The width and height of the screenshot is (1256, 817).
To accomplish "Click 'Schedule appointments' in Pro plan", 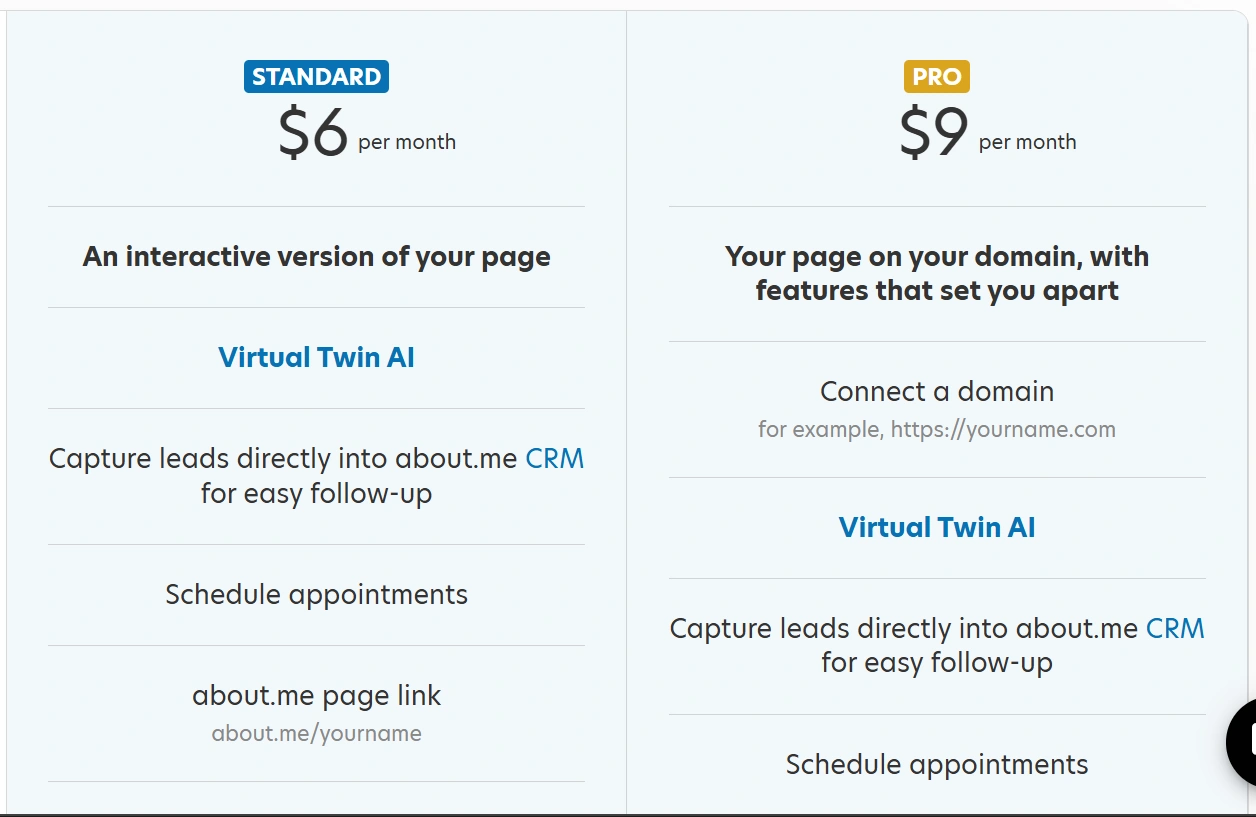I will click(937, 765).
